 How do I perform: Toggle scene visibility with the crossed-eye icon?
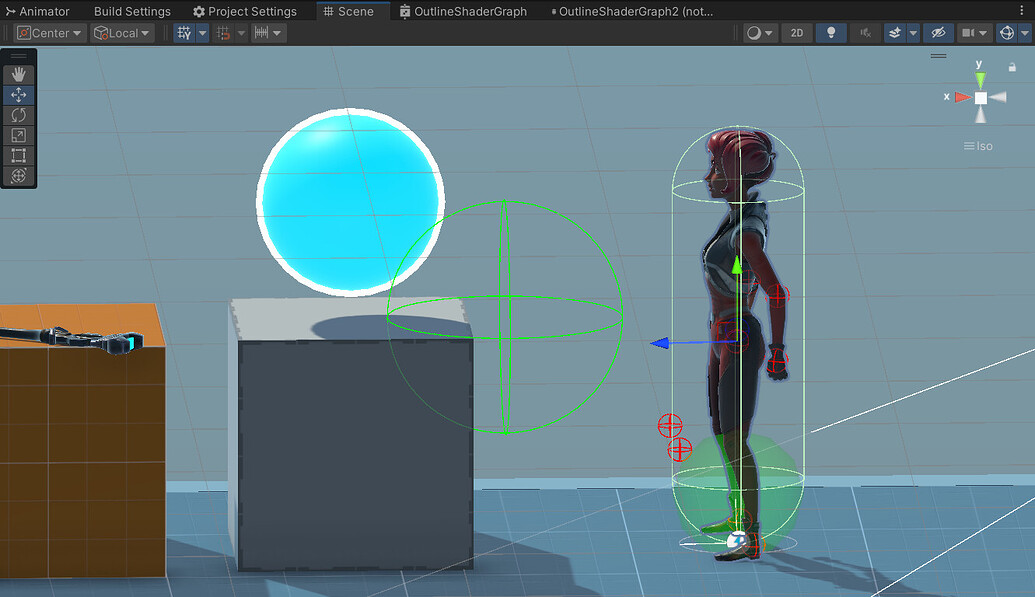[x=937, y=32]
